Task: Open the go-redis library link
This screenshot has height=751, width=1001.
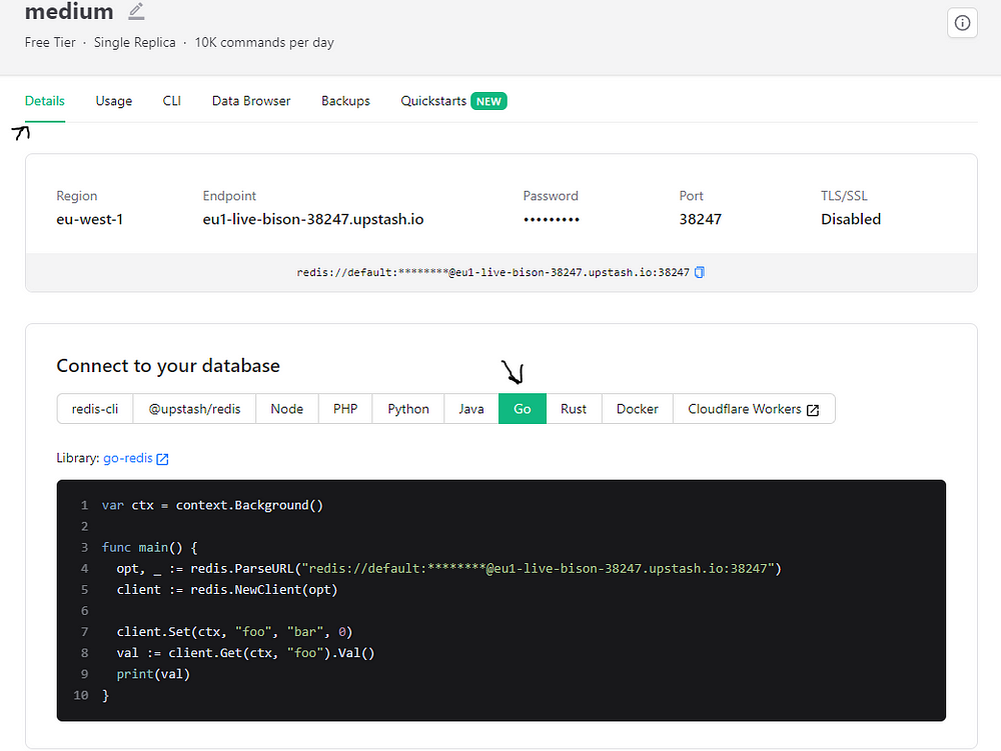Action: point(128,458)
